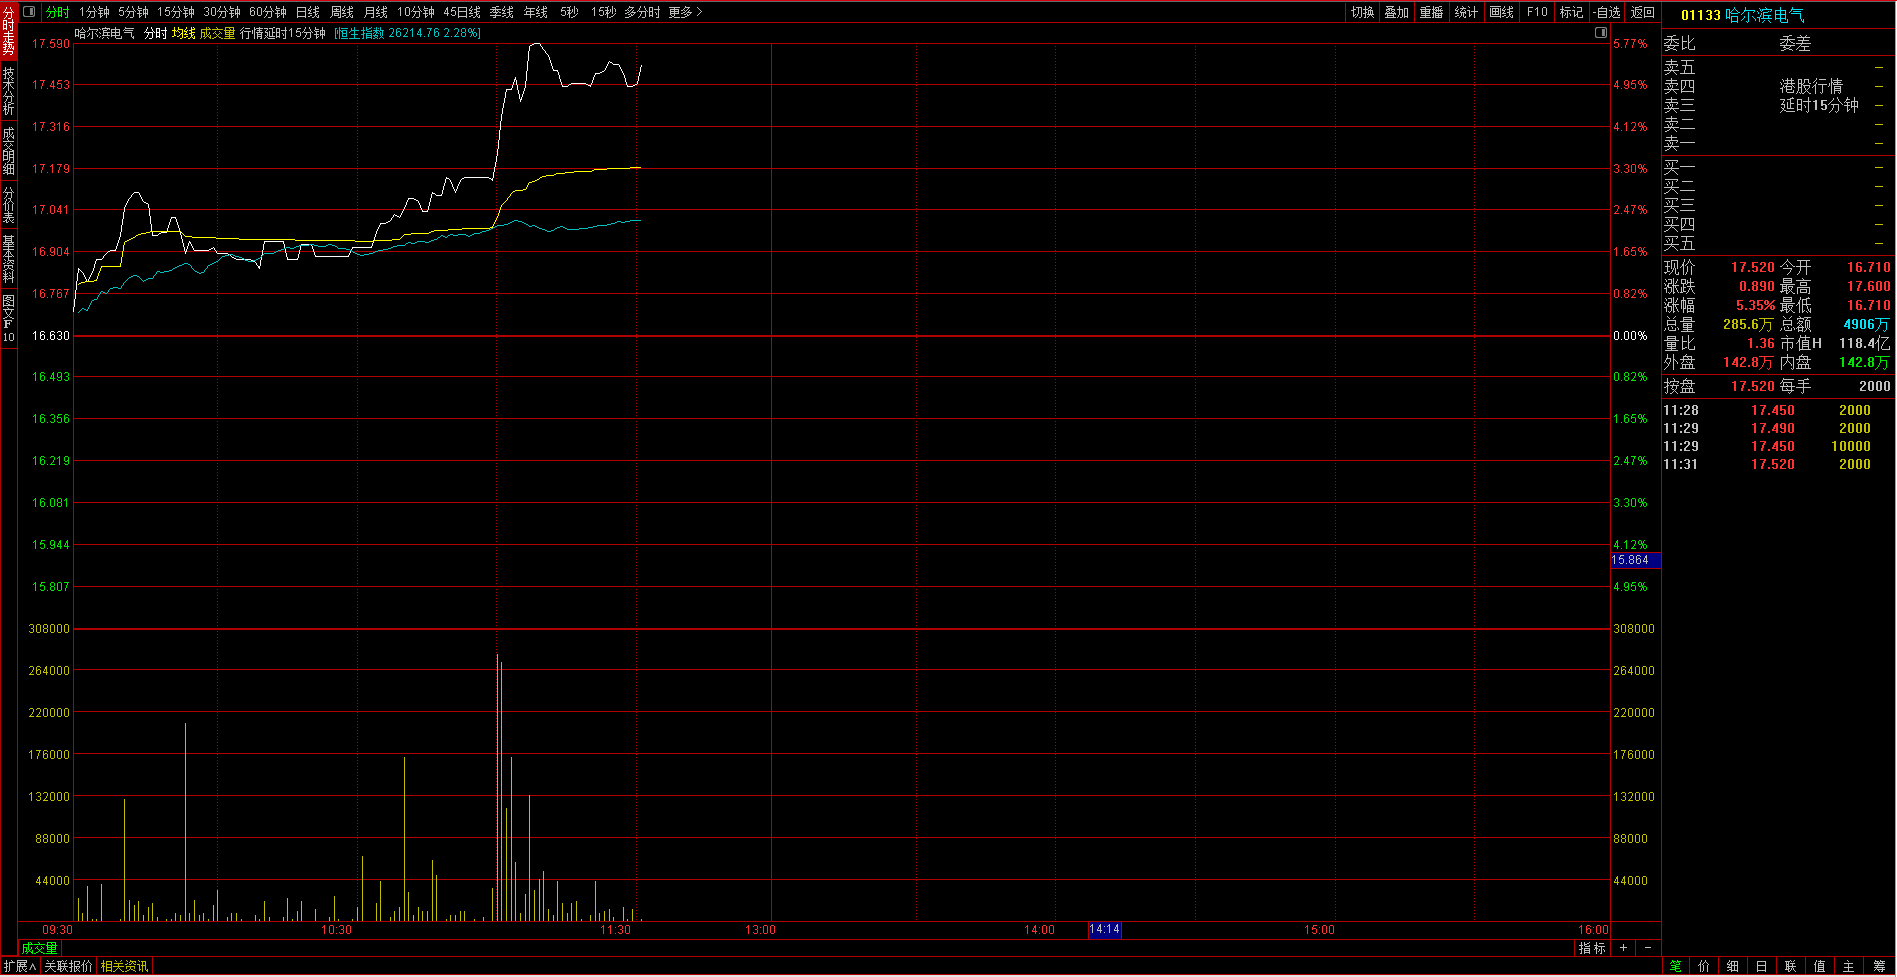1897x977 pixels.
Task: Switch to the 5分钟 chart
Action: (x=133, y=12)
